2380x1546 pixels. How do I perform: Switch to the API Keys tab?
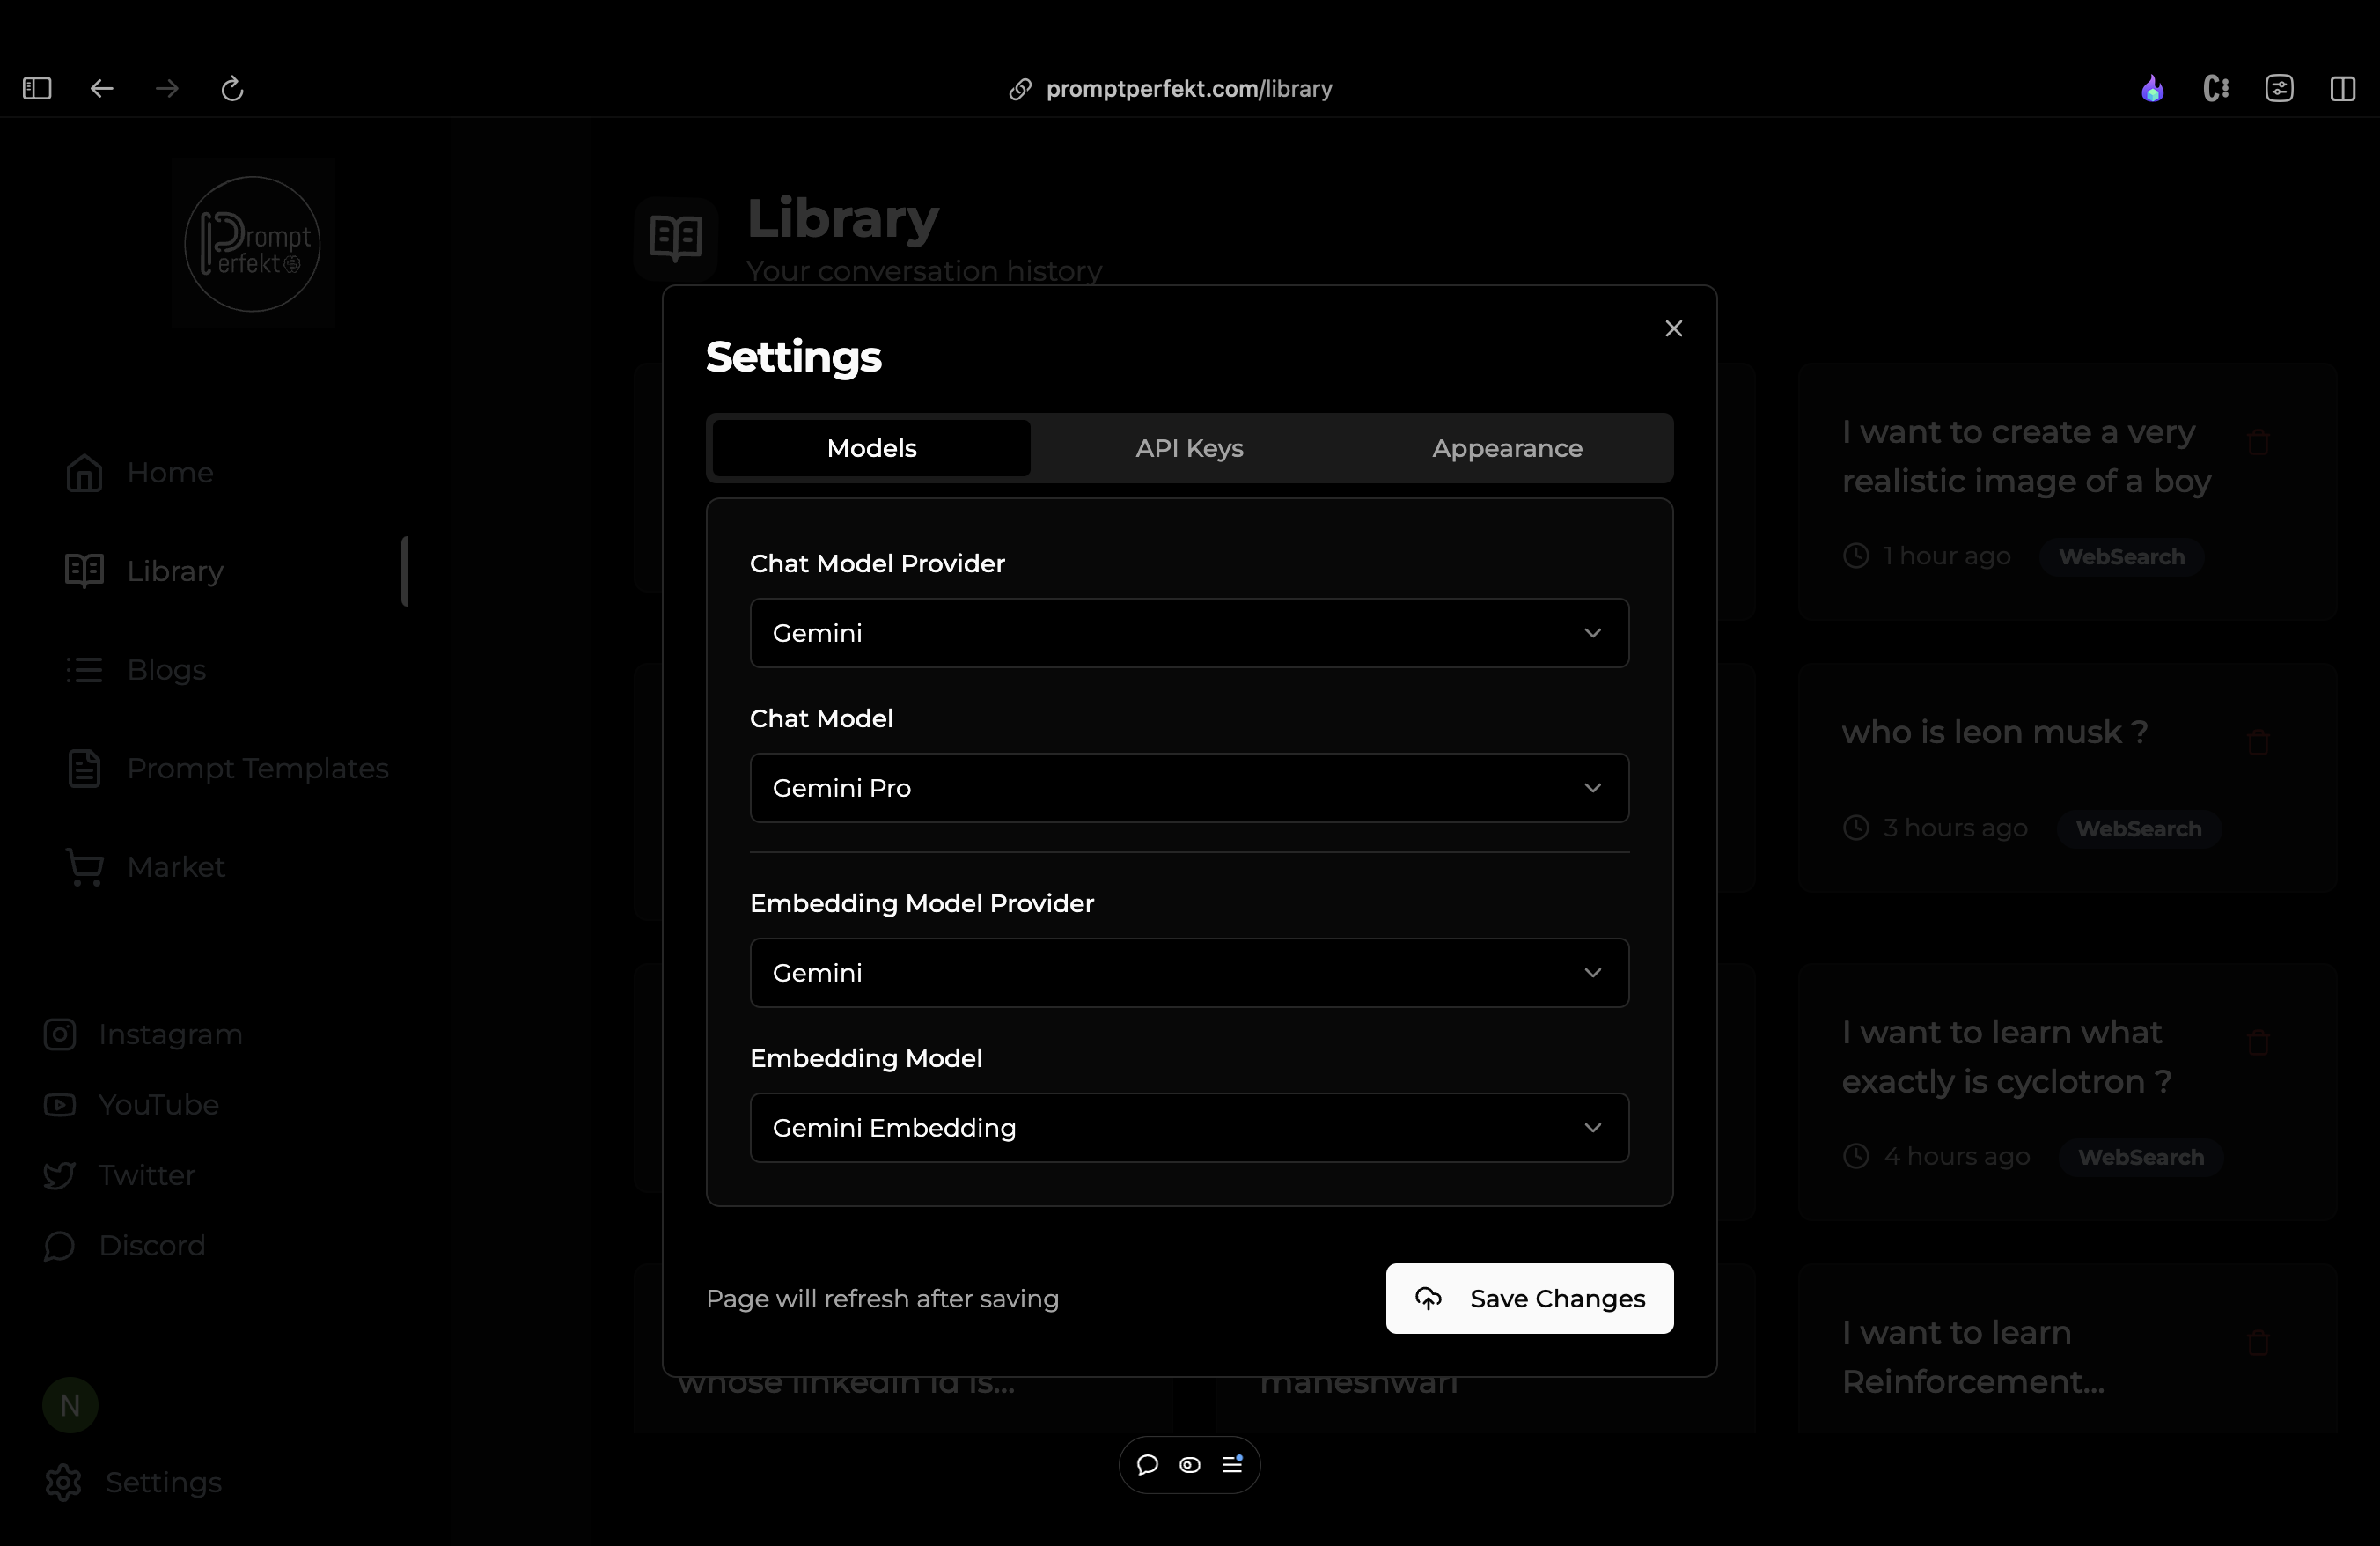(x=1188, y=448)
